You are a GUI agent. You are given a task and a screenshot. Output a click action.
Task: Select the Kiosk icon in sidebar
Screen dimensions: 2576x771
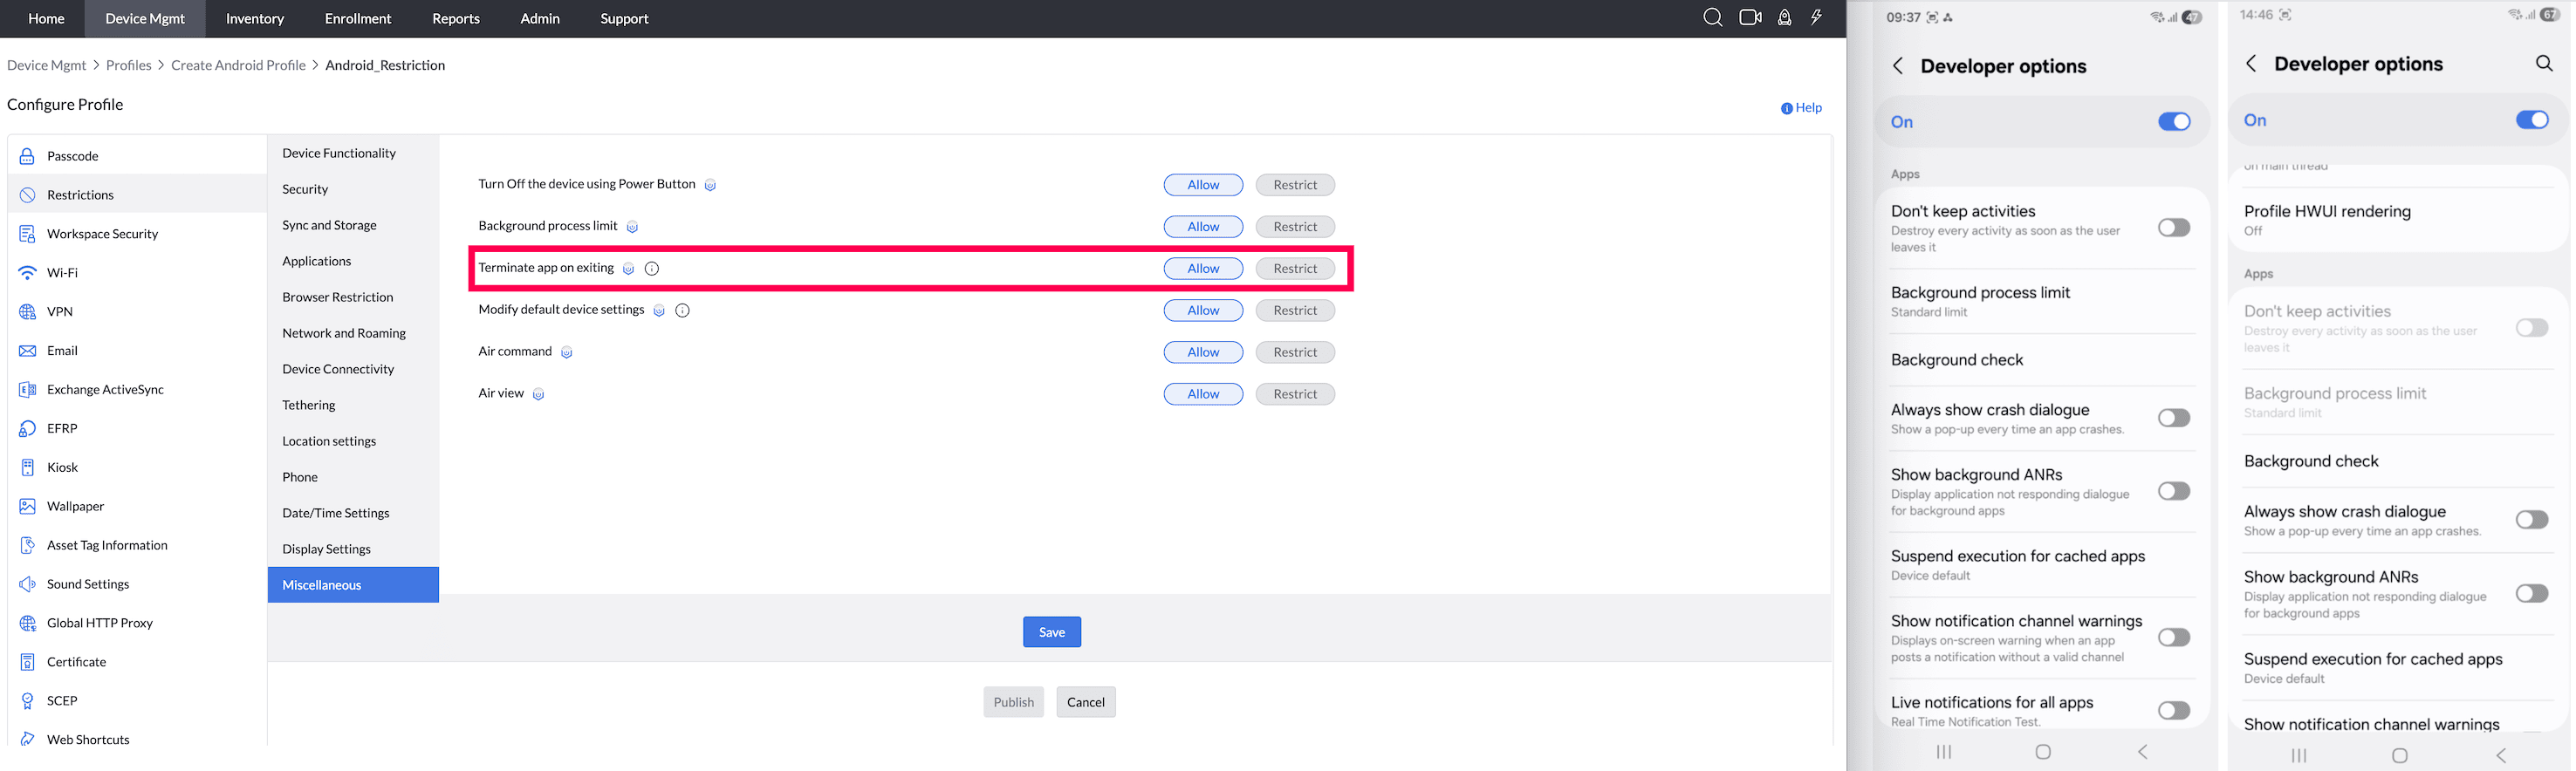point(27,467)
